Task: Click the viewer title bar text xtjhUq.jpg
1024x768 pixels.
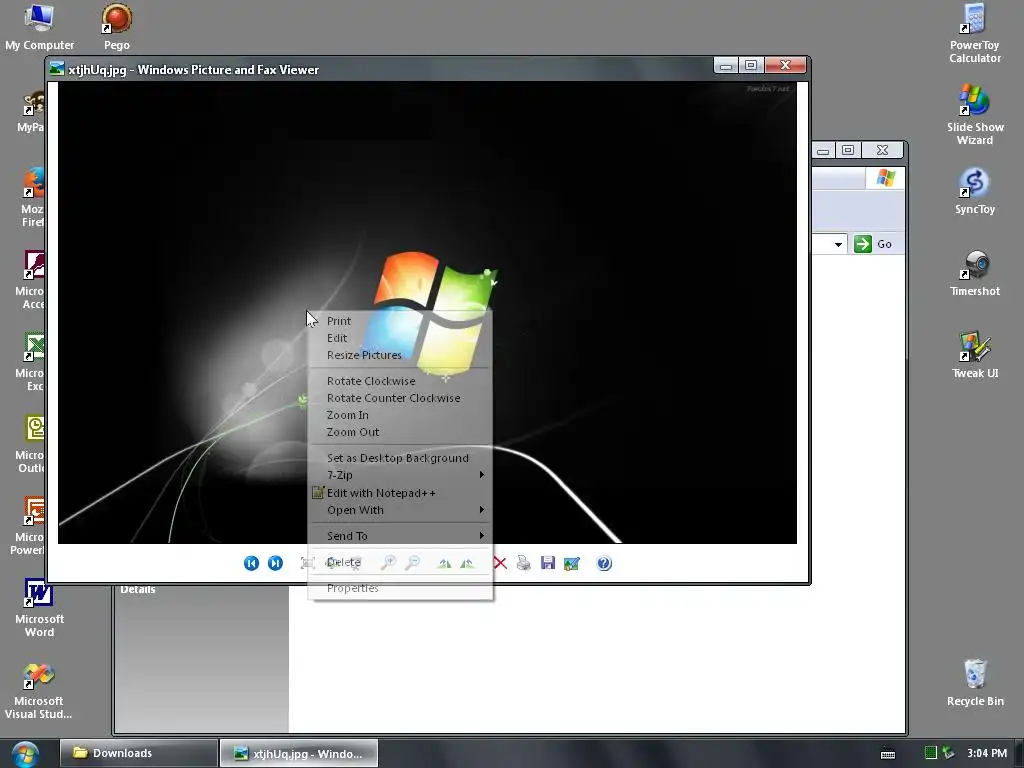Action: click(97, 69)
